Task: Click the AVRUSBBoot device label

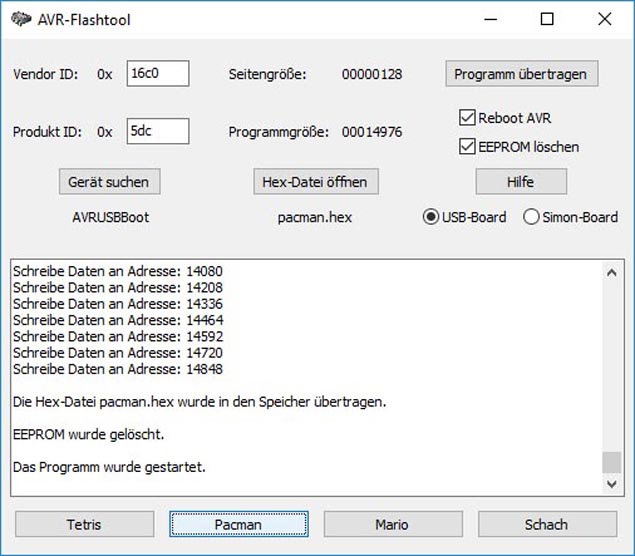Action: click(x=111, y=217)
